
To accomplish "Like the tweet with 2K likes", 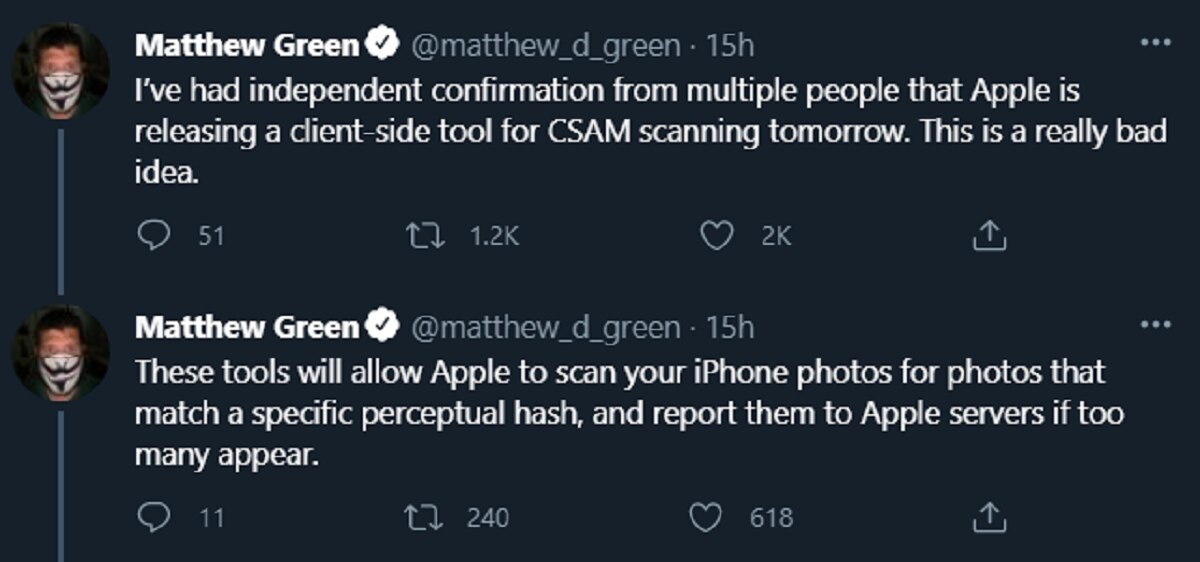I will (716, 235).
